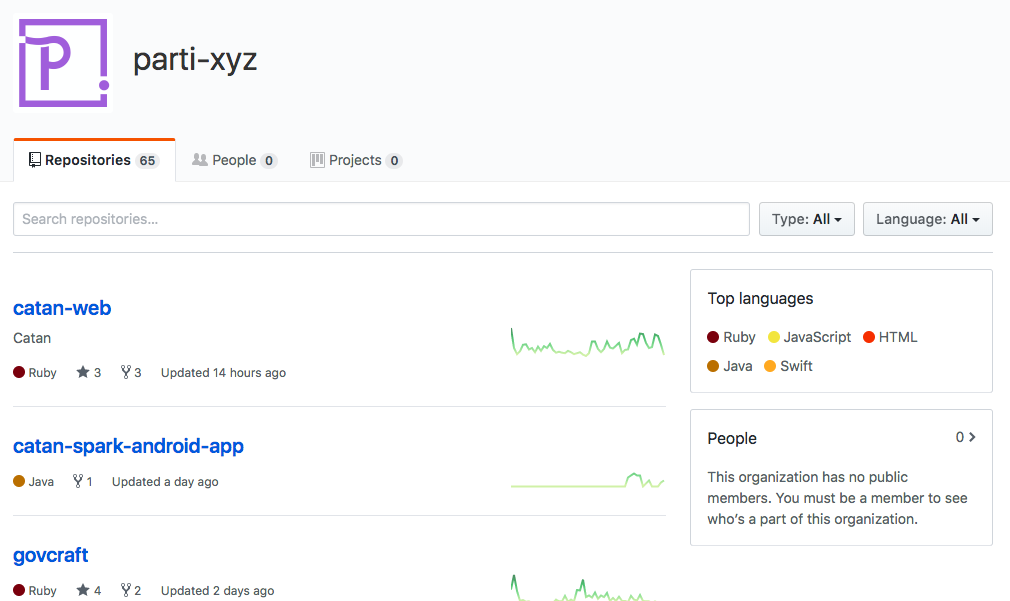The image size is (1010, 601).
Task: Open the govcraft repository link
Action: [x=51, y=555]
